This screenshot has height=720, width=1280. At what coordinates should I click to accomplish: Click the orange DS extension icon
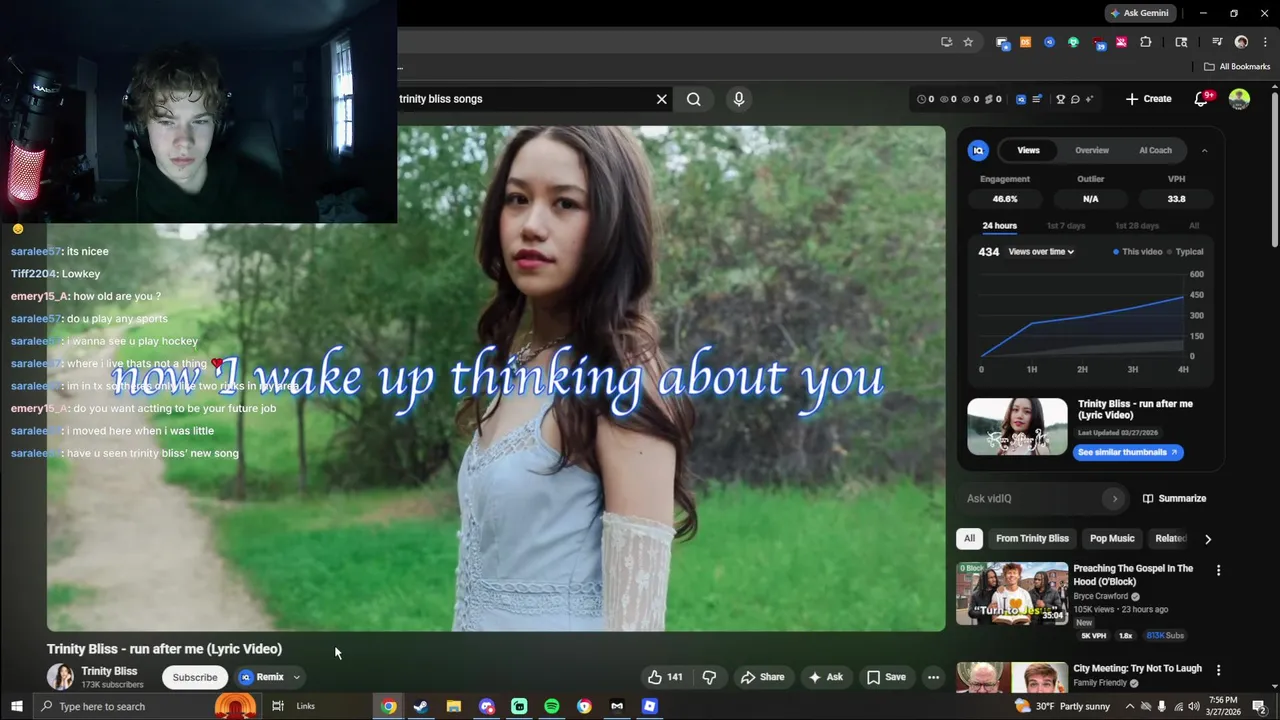(x=1025, y=42)
